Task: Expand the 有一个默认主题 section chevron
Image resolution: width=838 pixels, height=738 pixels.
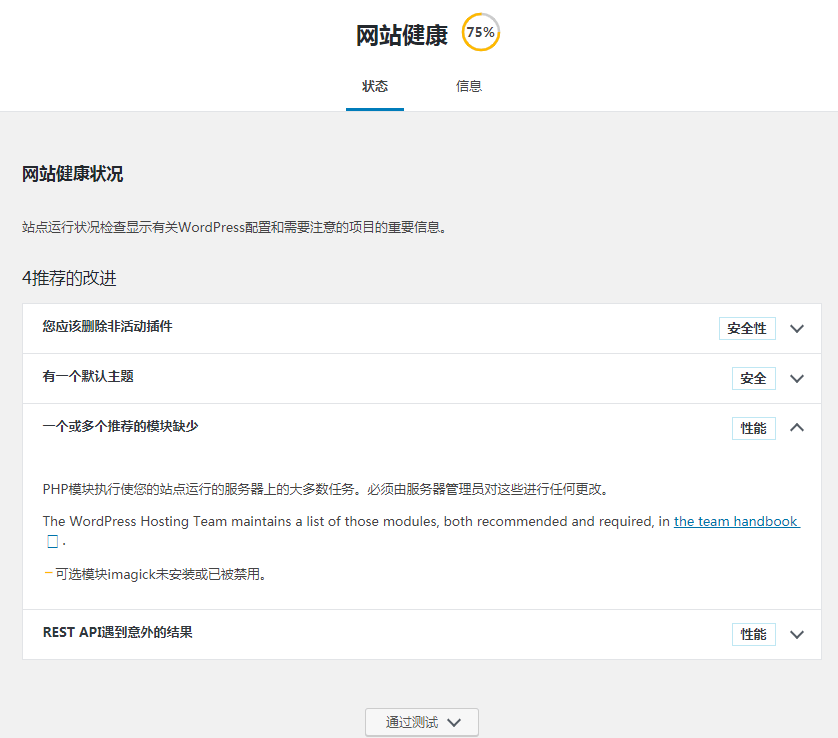Action: click(x=797, y=378)
